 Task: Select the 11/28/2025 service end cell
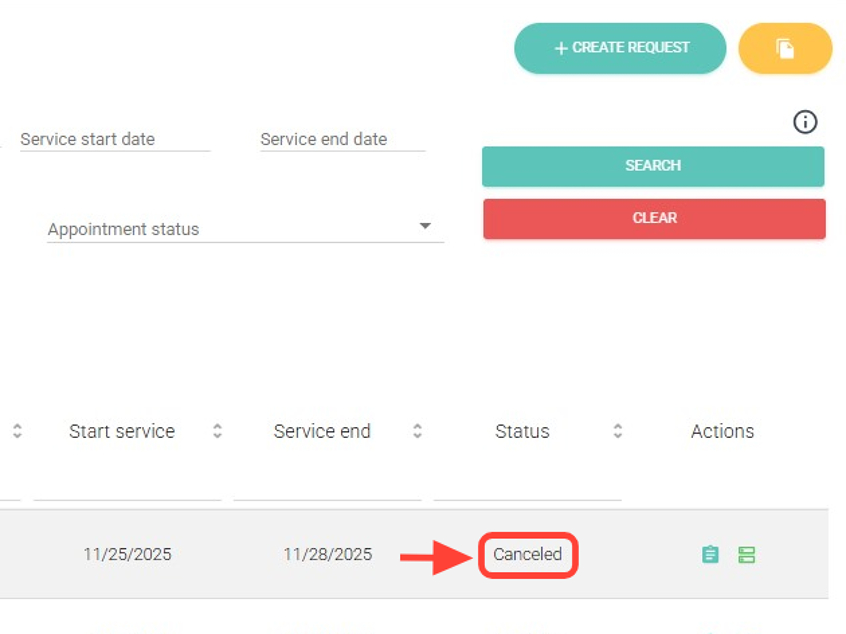click(x=327, y=554)
